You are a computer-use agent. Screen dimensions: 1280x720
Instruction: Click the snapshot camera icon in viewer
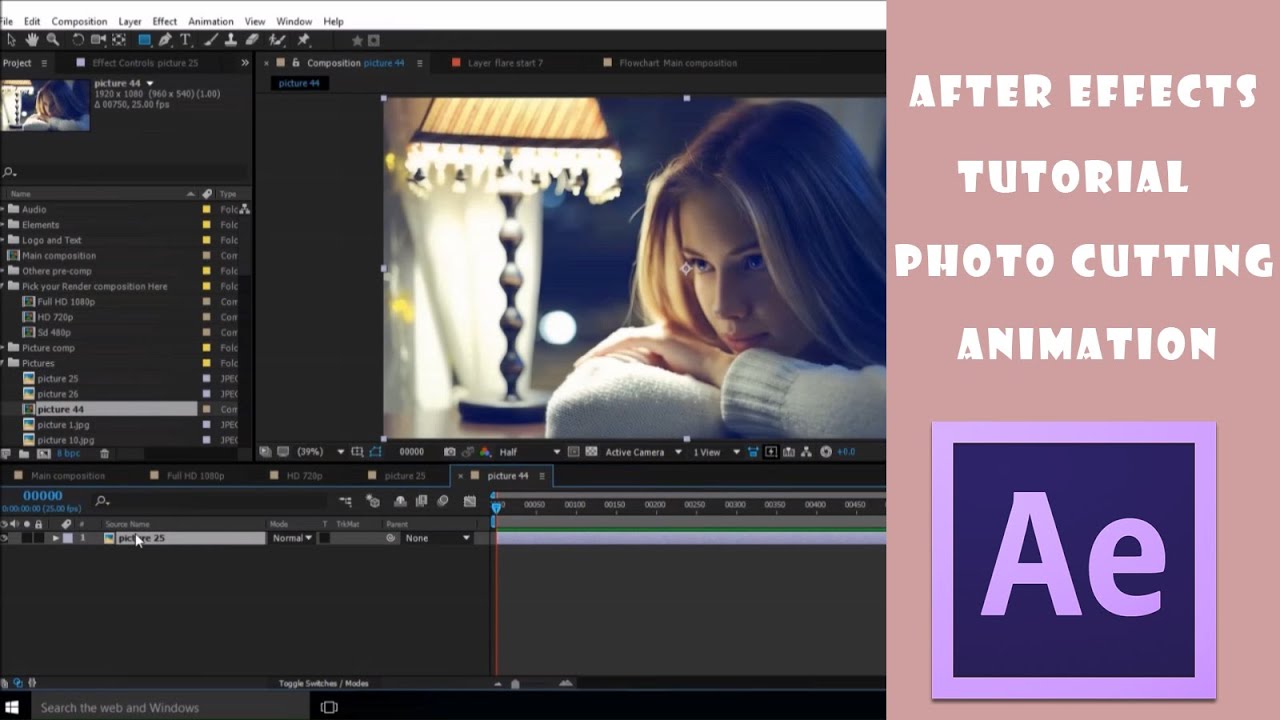[x=449, y=452]
